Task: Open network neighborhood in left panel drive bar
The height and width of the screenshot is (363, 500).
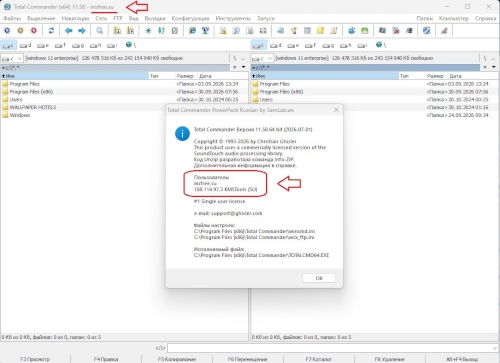Action: 130,45
